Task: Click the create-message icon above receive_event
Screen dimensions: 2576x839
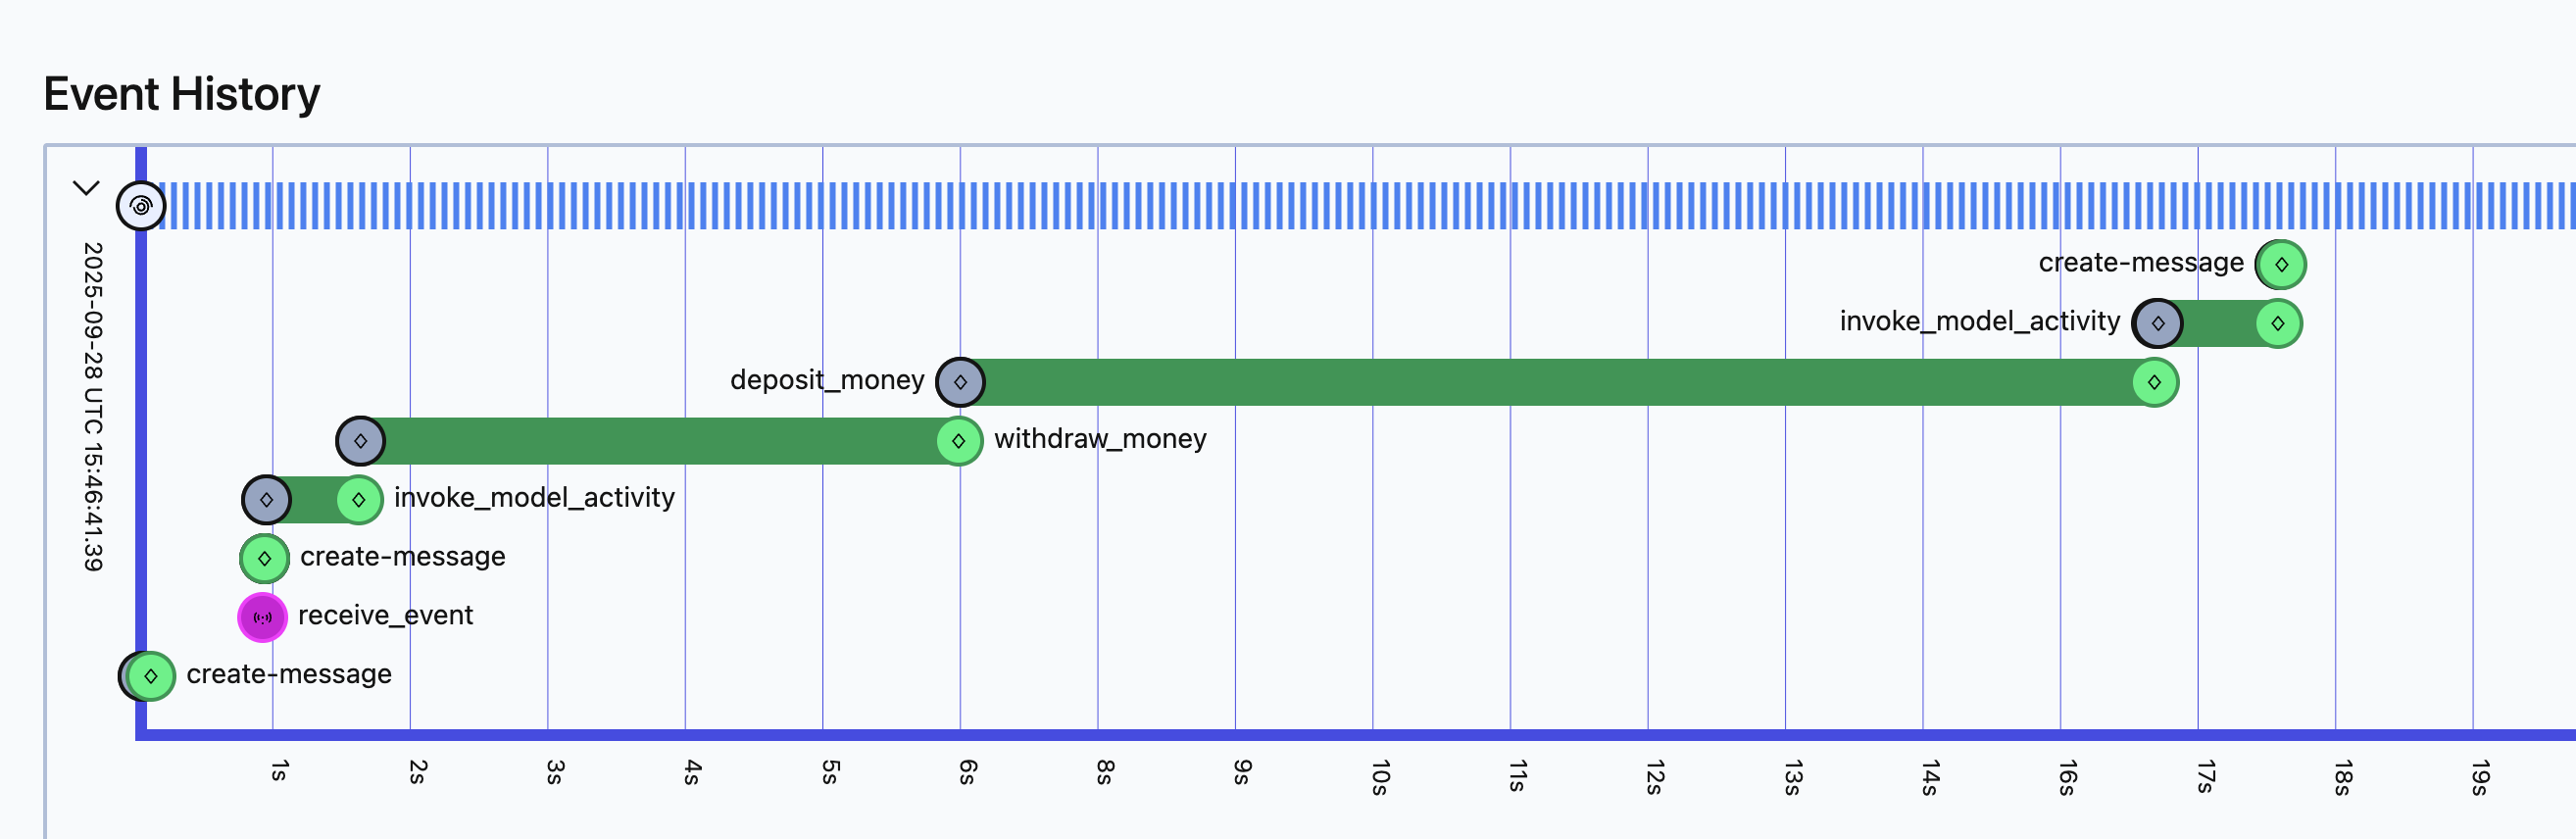Action: [x=264, y=558]
